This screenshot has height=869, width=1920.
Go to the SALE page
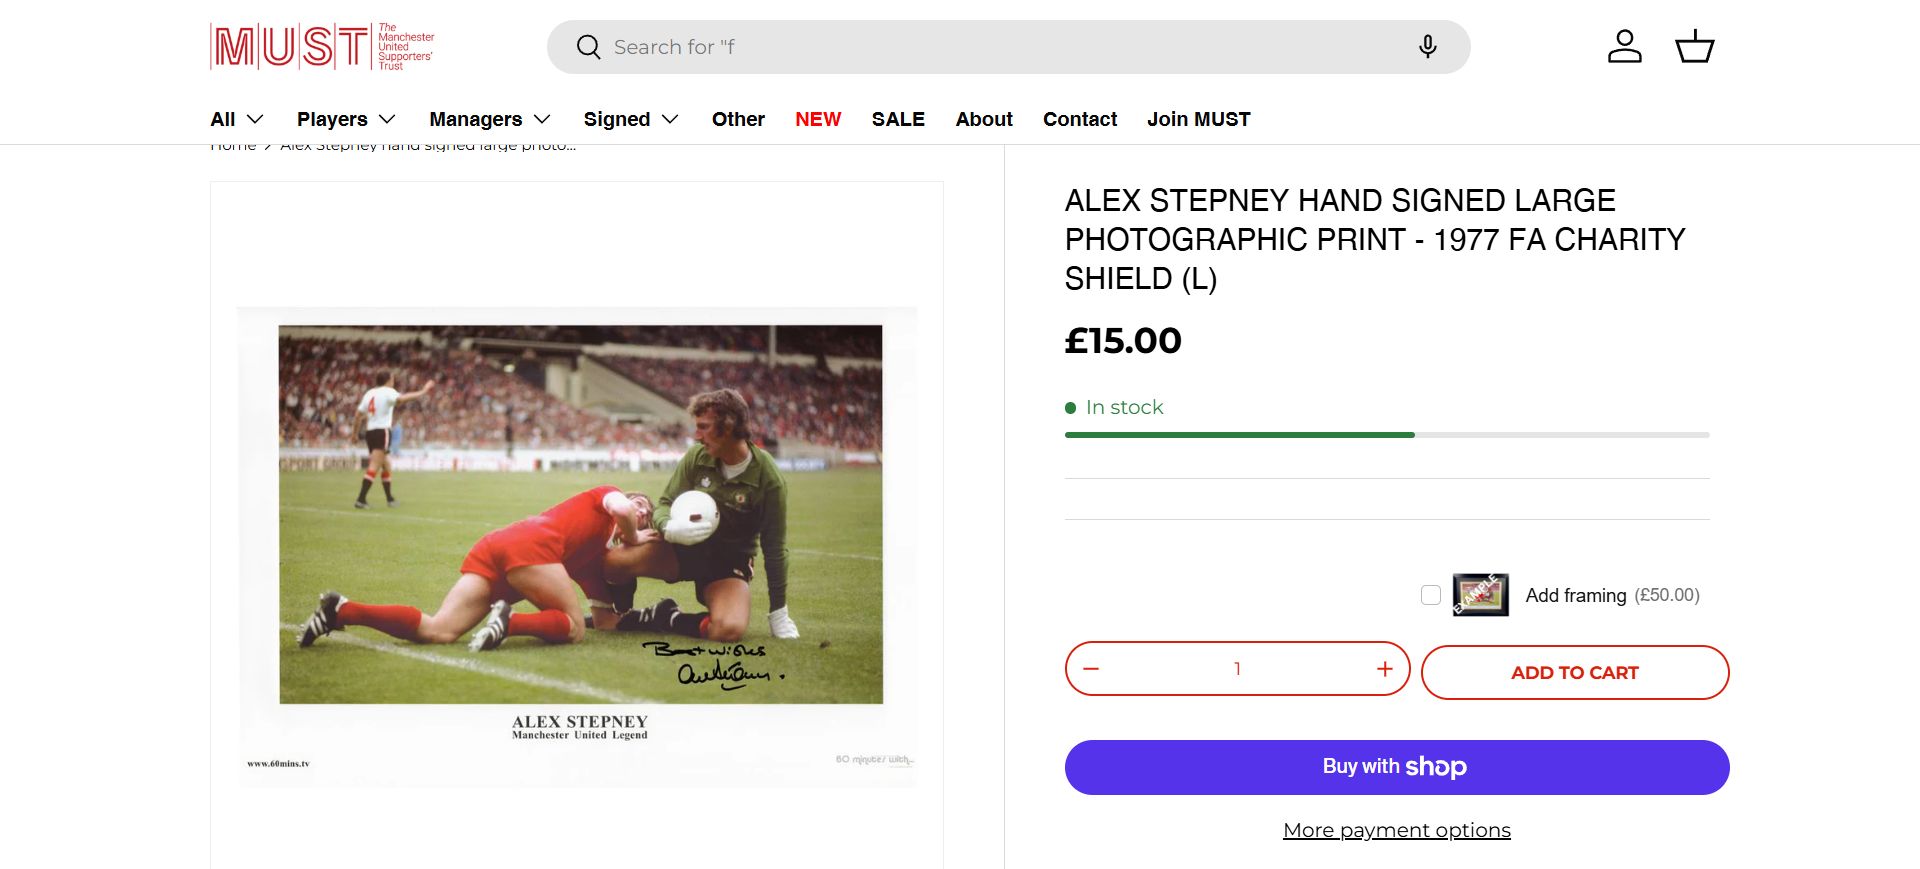(898, 119)
